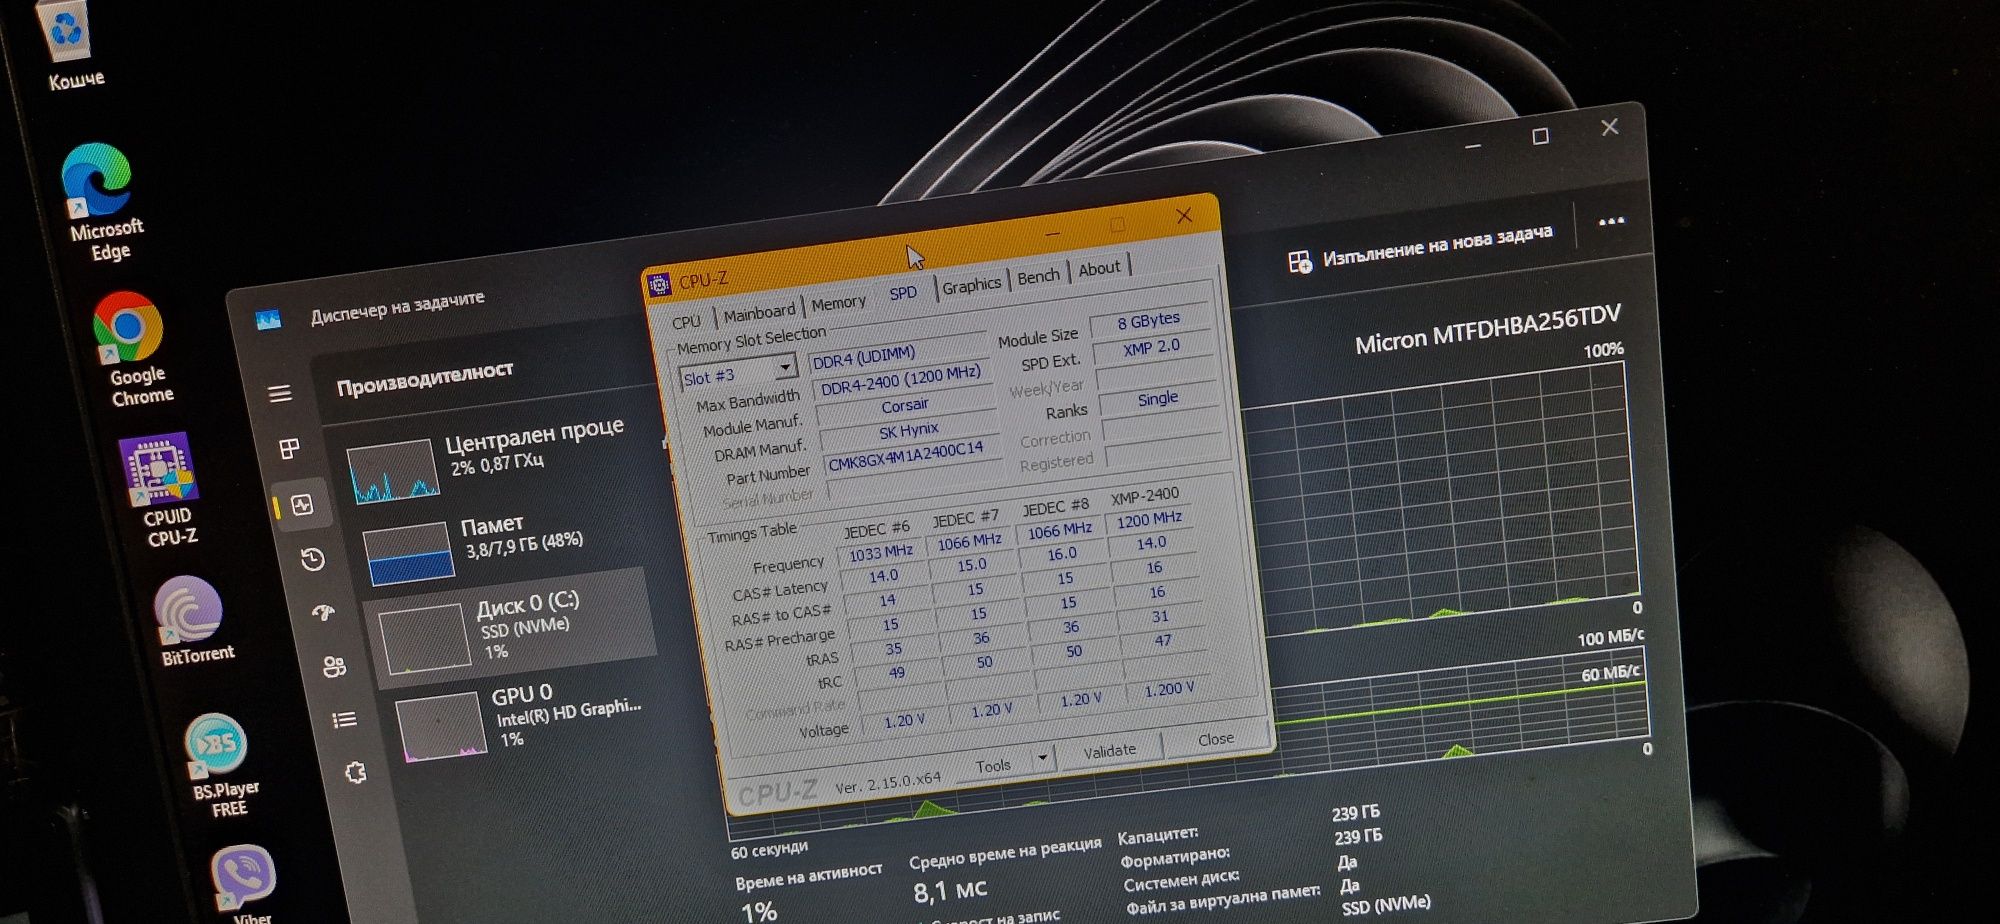Open App history icon in Task Manager sidebar

pyautogui.click(x=313, y=559)
